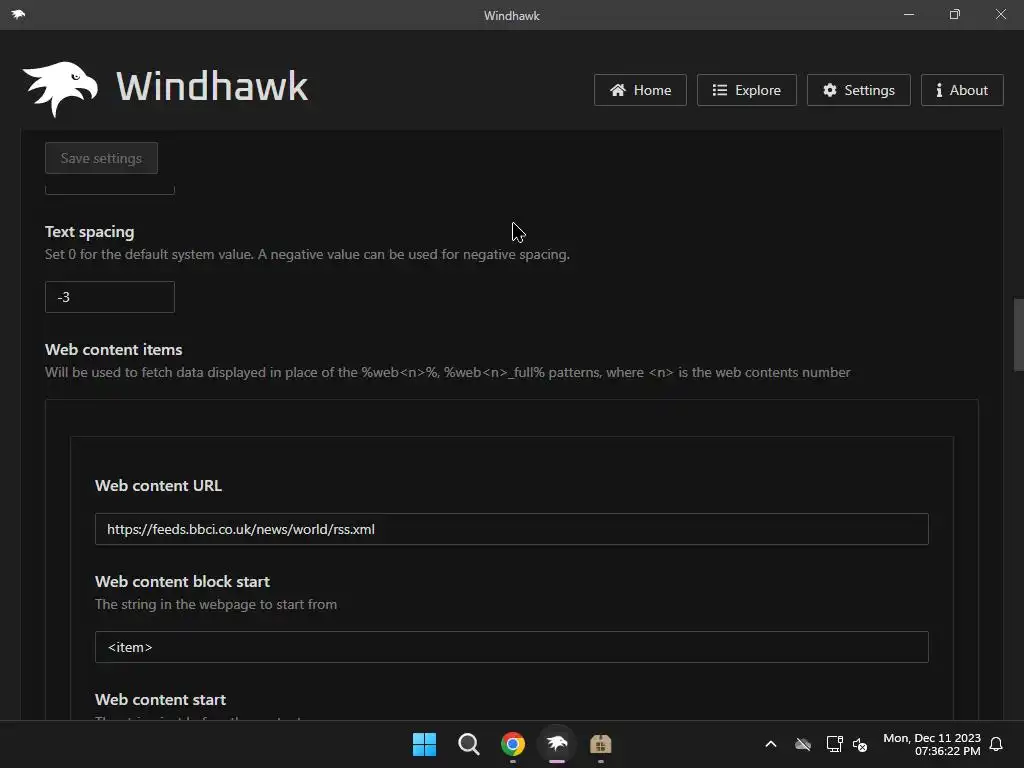Switch to Google Chrome in taskbar

pos(513,744)
